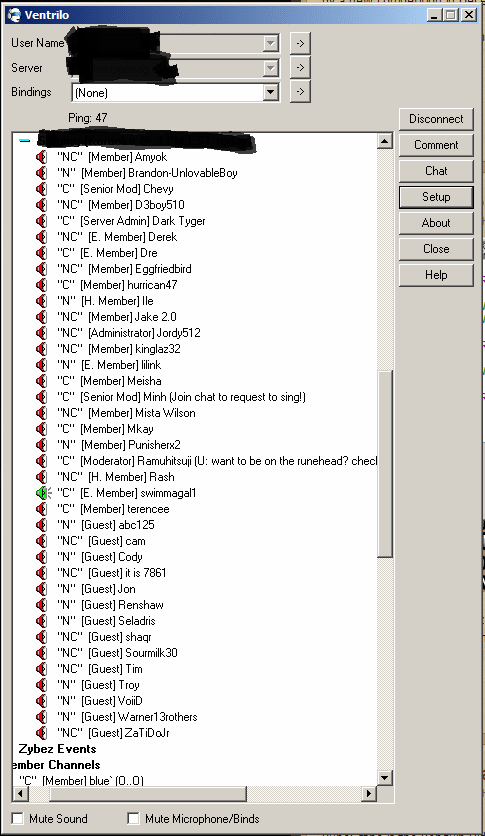Enable the Mute Sound checkbox
This screenshot has width=485, height=836.
[x=18, y=818]
